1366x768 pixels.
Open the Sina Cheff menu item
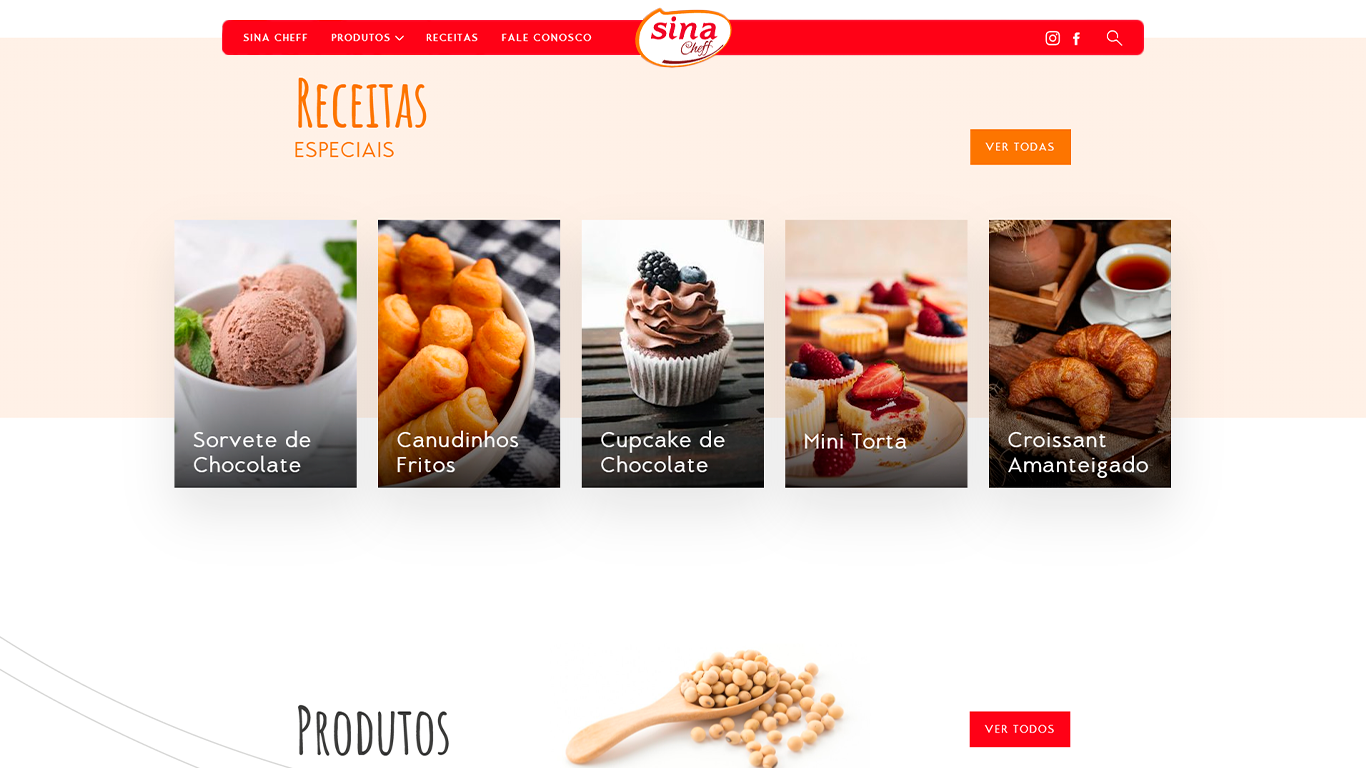click(x=275, y=38)
